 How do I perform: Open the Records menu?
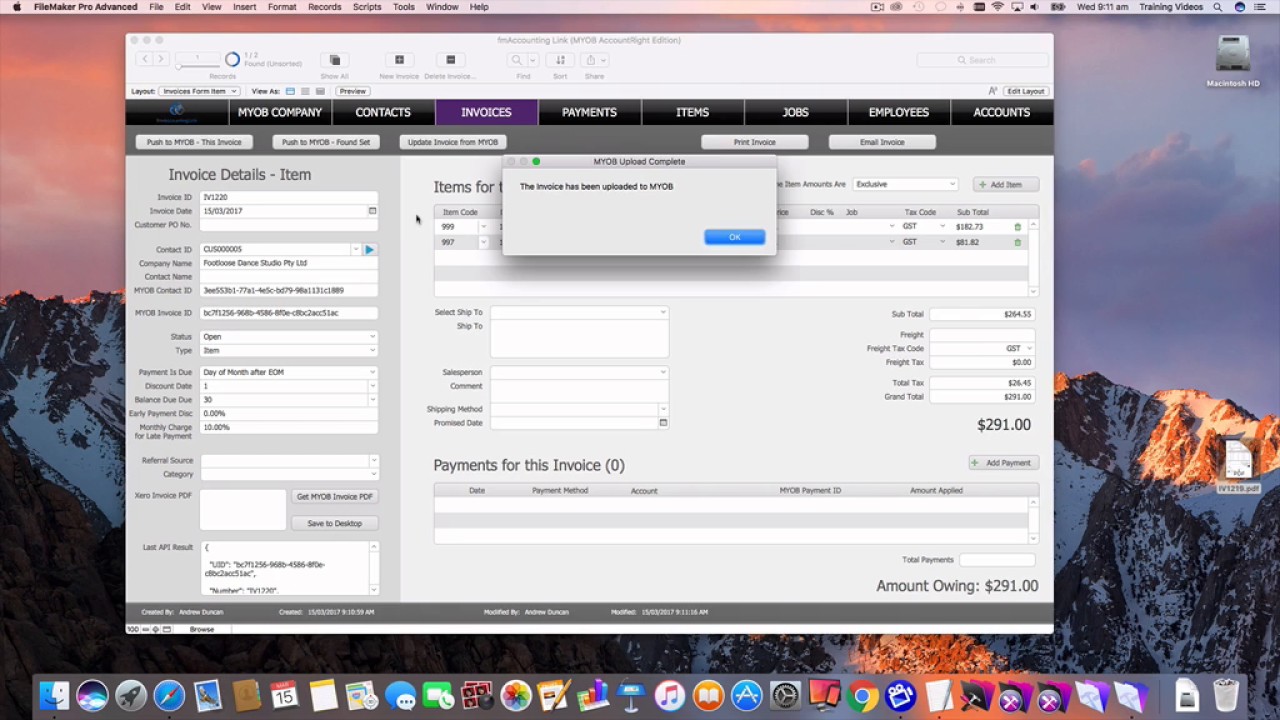[x=324, y=7]
